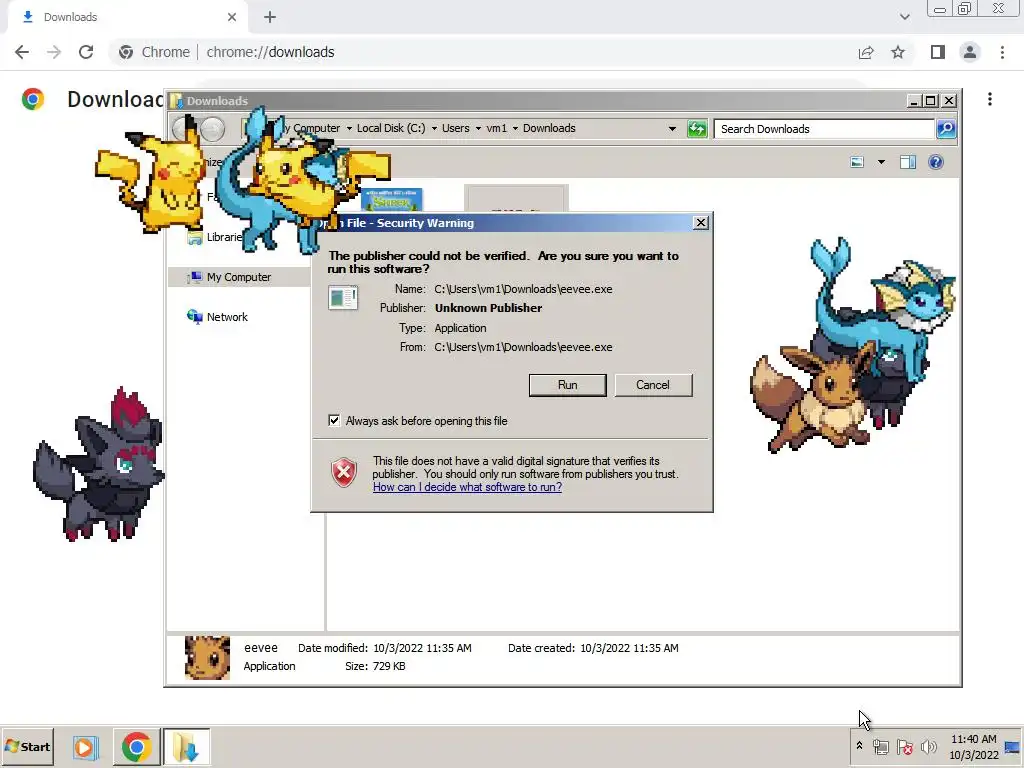Viewport: 1024px width, 768px height.
Task: Click the Shrek file thumbnail in Downloads
Action: [392, 200]
